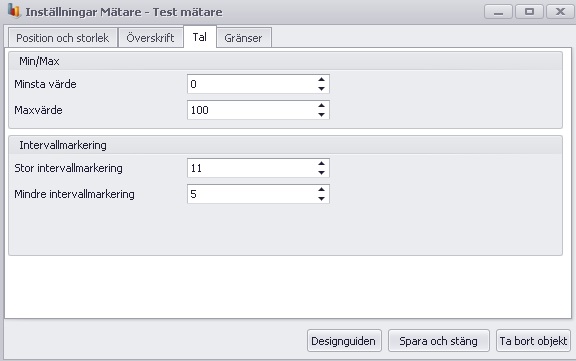This screenshot has height=361, width=576.
Task: Click Spara och stäng button
Action: pos(439,341)
